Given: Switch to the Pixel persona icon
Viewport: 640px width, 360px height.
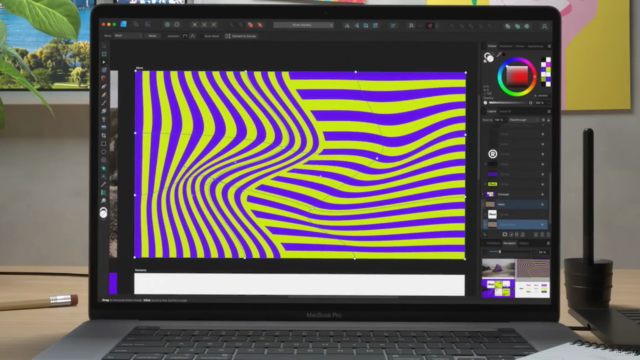Looking at the screenshot, I should coord(136,24).
